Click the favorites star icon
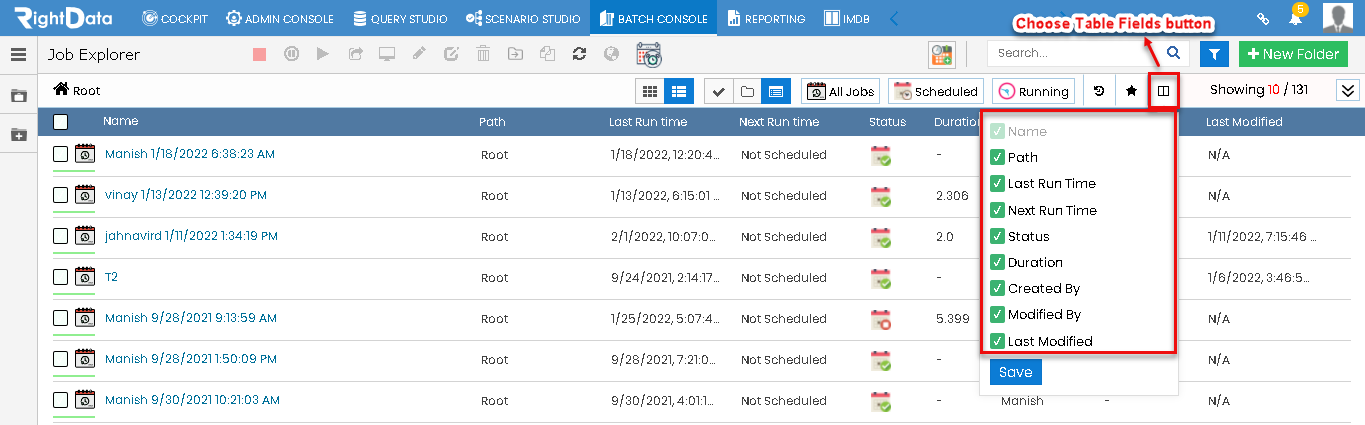The height and width of the screenshot is (425, 1365). point(1131,91)
